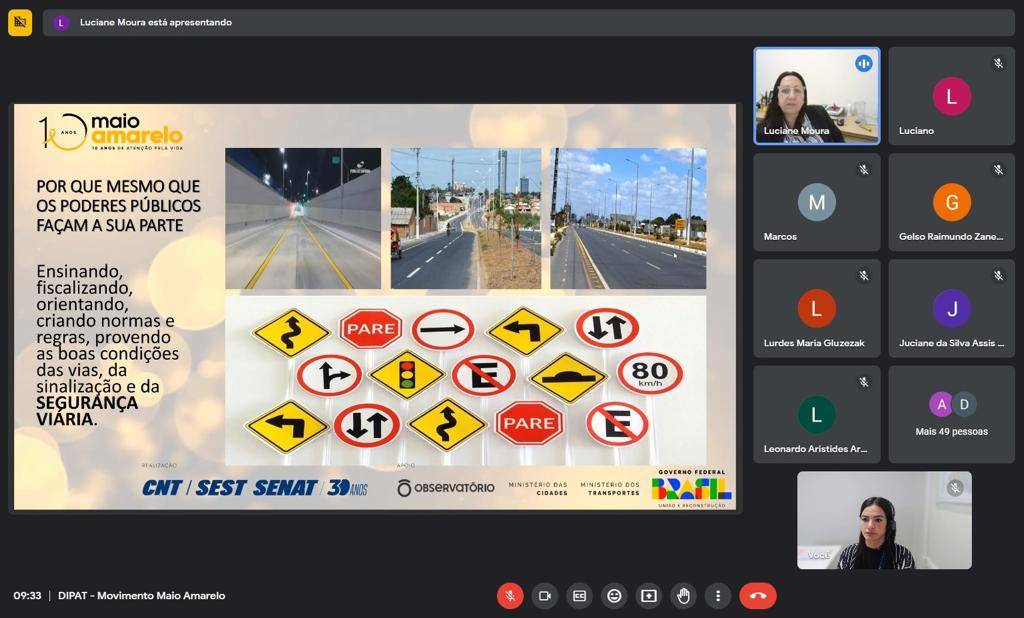Viewport: 1024px width, 618px height.
Task: Click the present screen button
Action: coord(648,596)
